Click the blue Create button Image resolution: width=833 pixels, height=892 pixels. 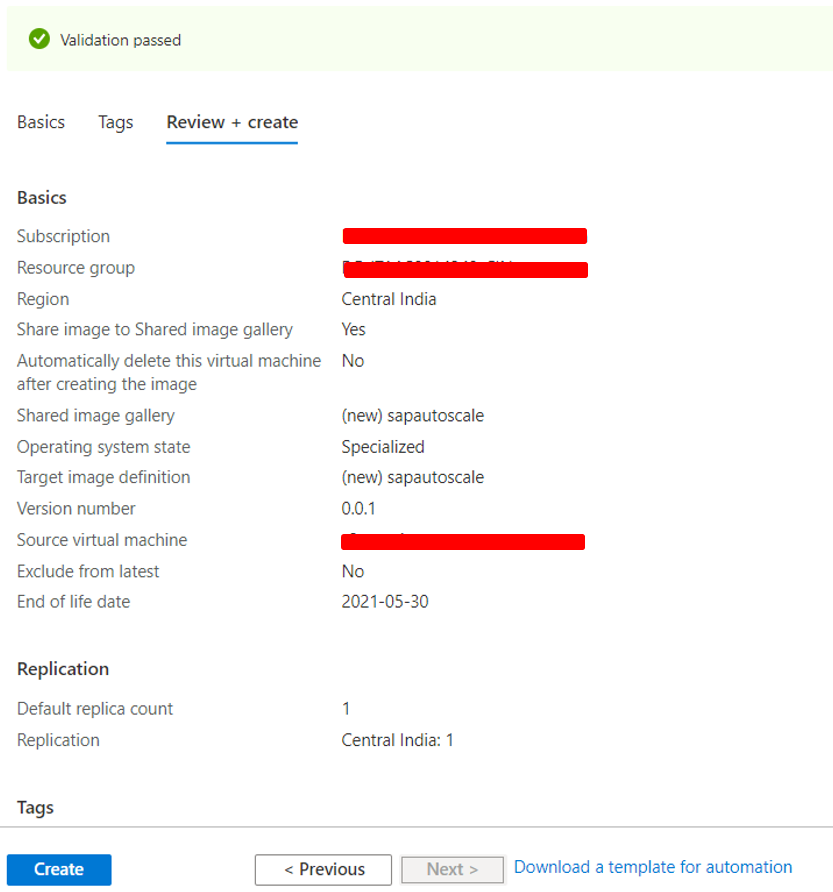59,869
